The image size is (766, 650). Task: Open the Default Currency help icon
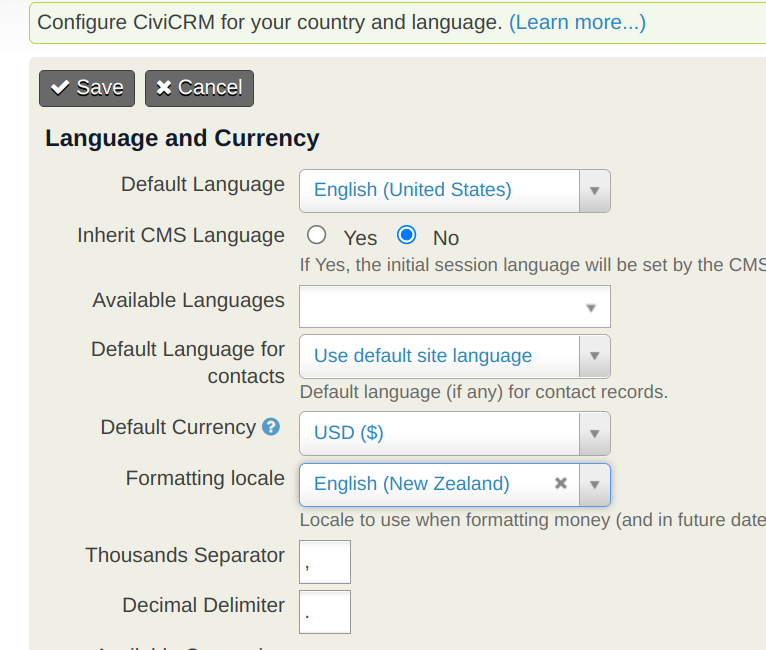(x=270, y=427)
